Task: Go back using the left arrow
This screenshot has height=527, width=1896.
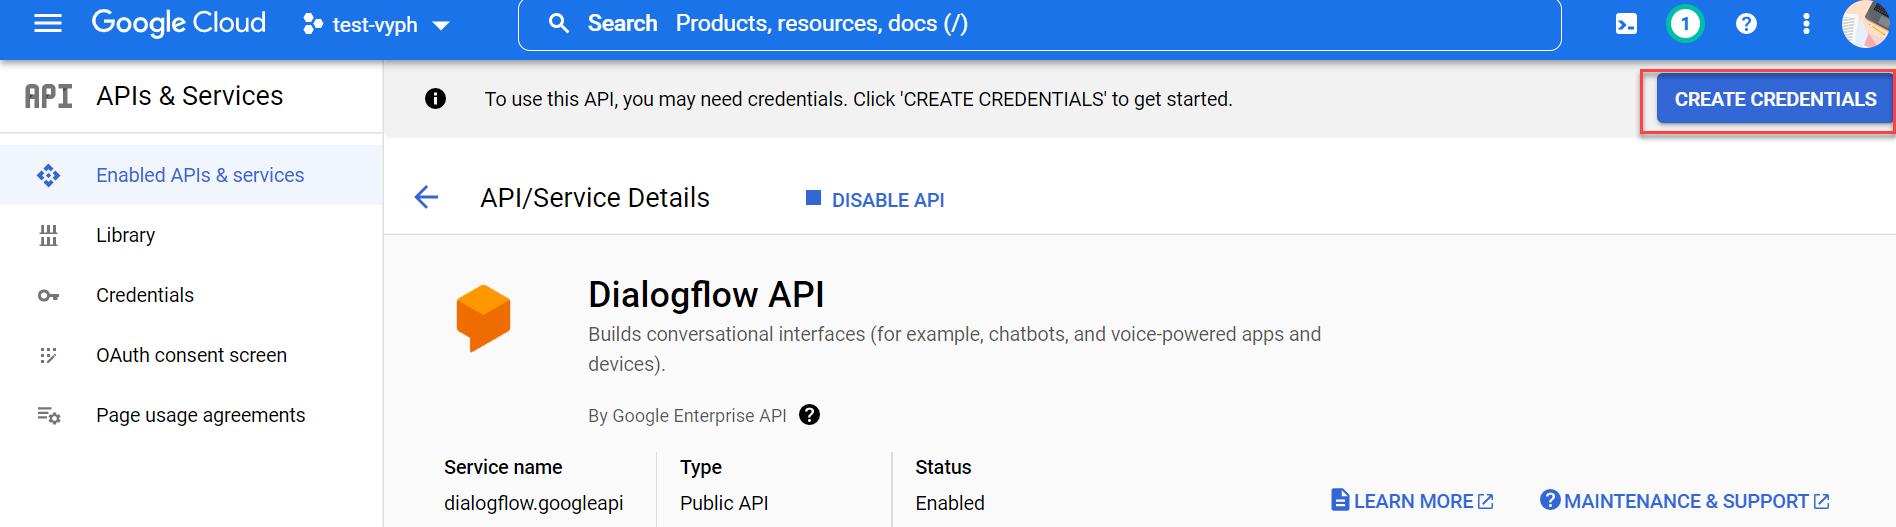Action: 426,197
